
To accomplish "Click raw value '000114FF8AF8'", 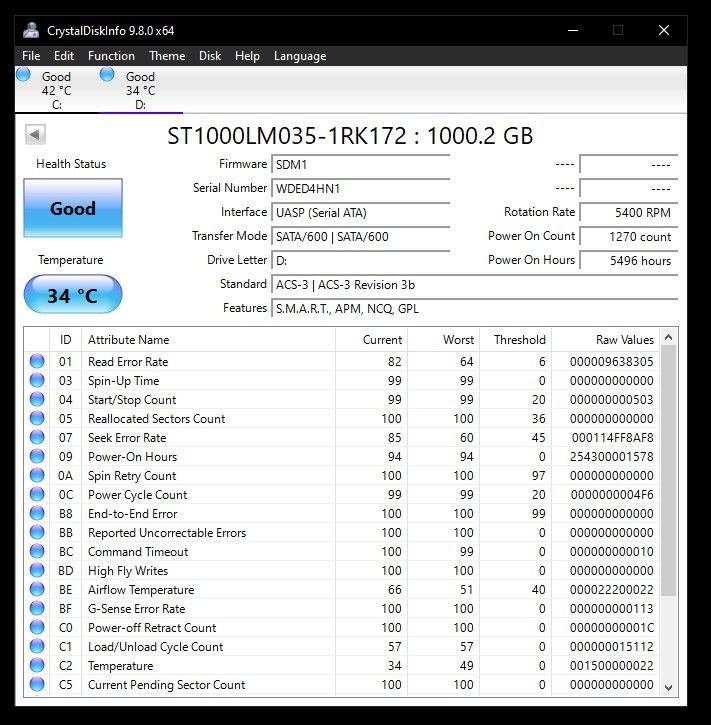I will pyautogui.click(x=613, y=437).
